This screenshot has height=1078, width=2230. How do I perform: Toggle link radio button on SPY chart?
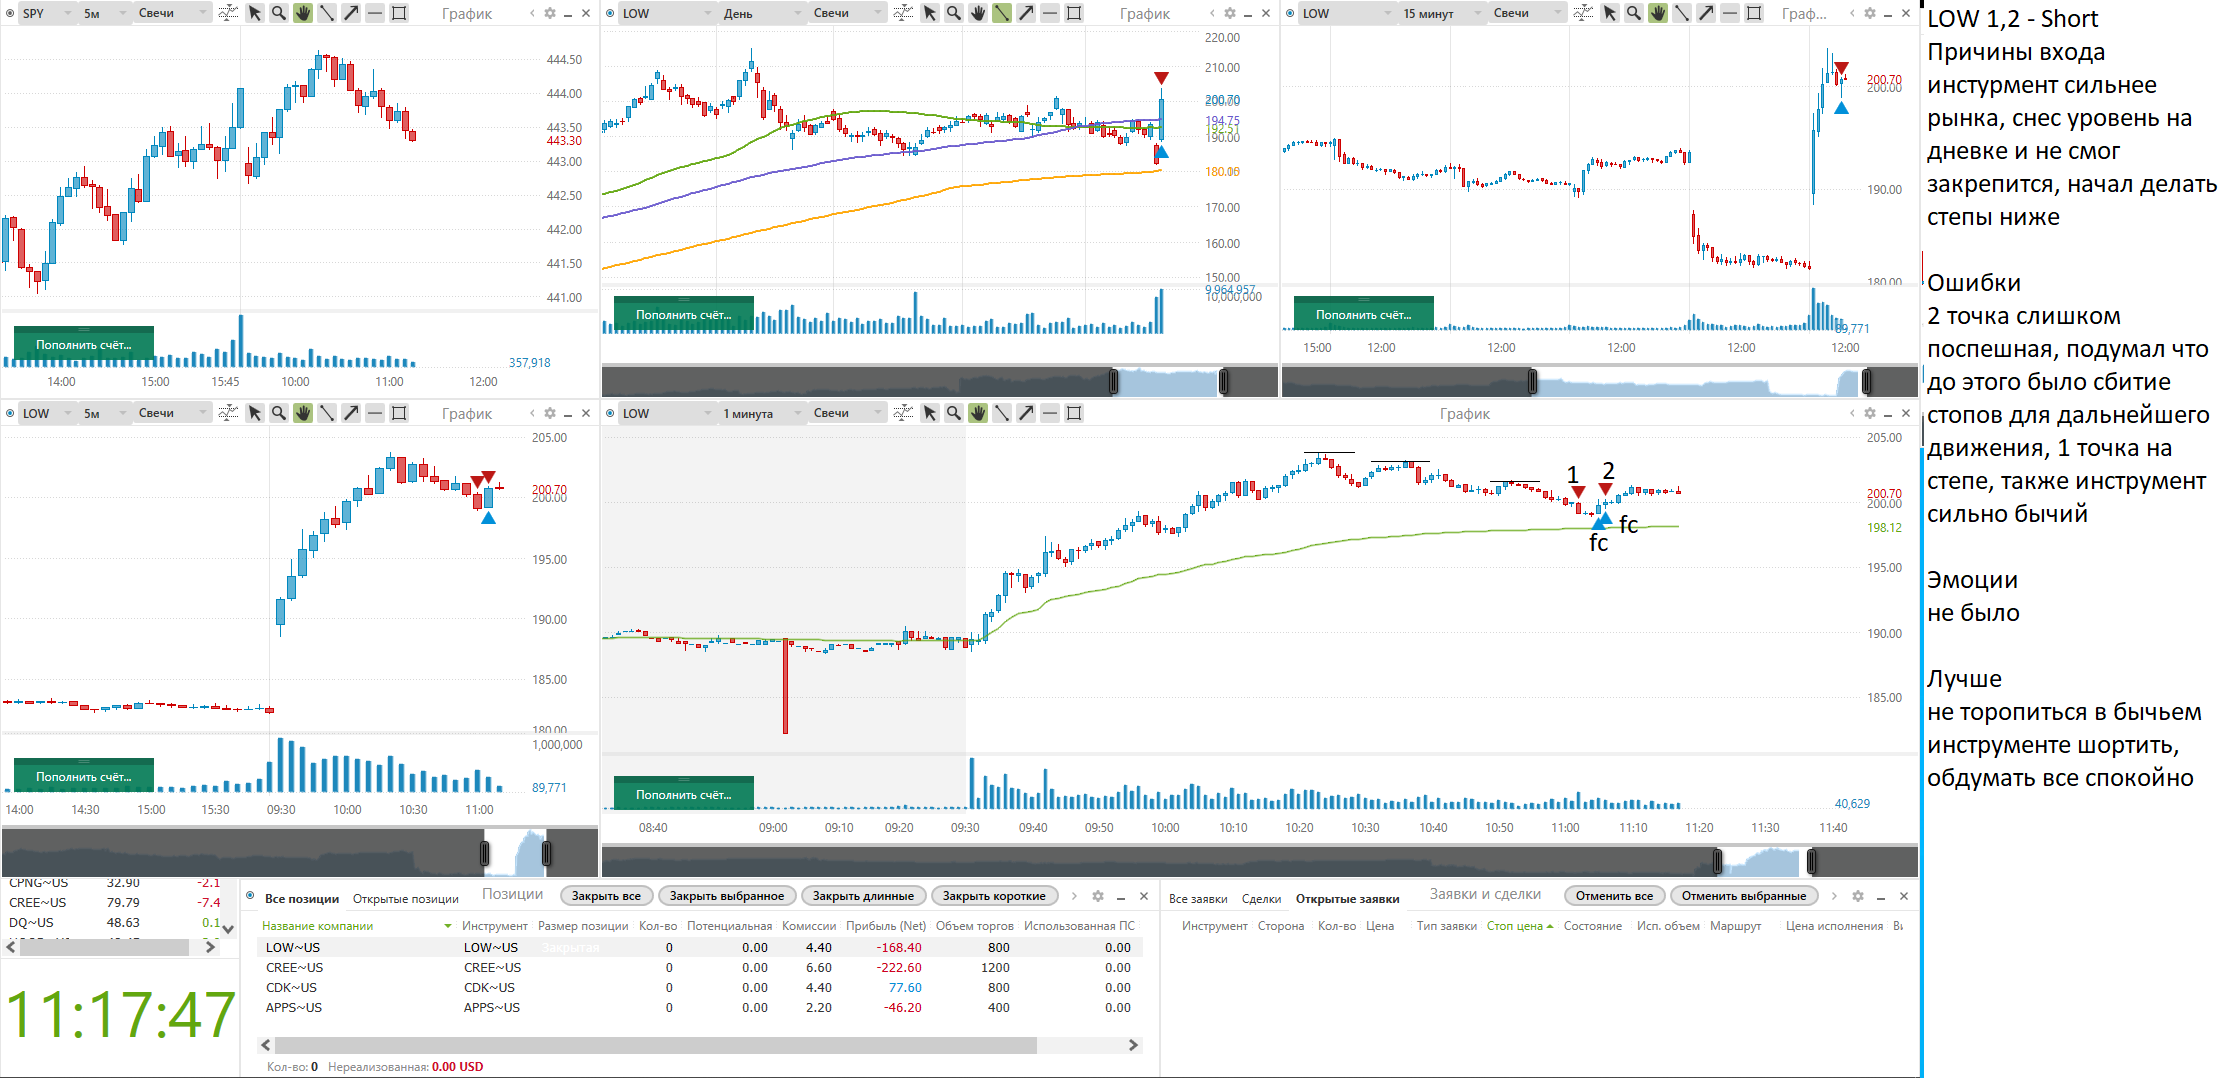tap(10, 13)
